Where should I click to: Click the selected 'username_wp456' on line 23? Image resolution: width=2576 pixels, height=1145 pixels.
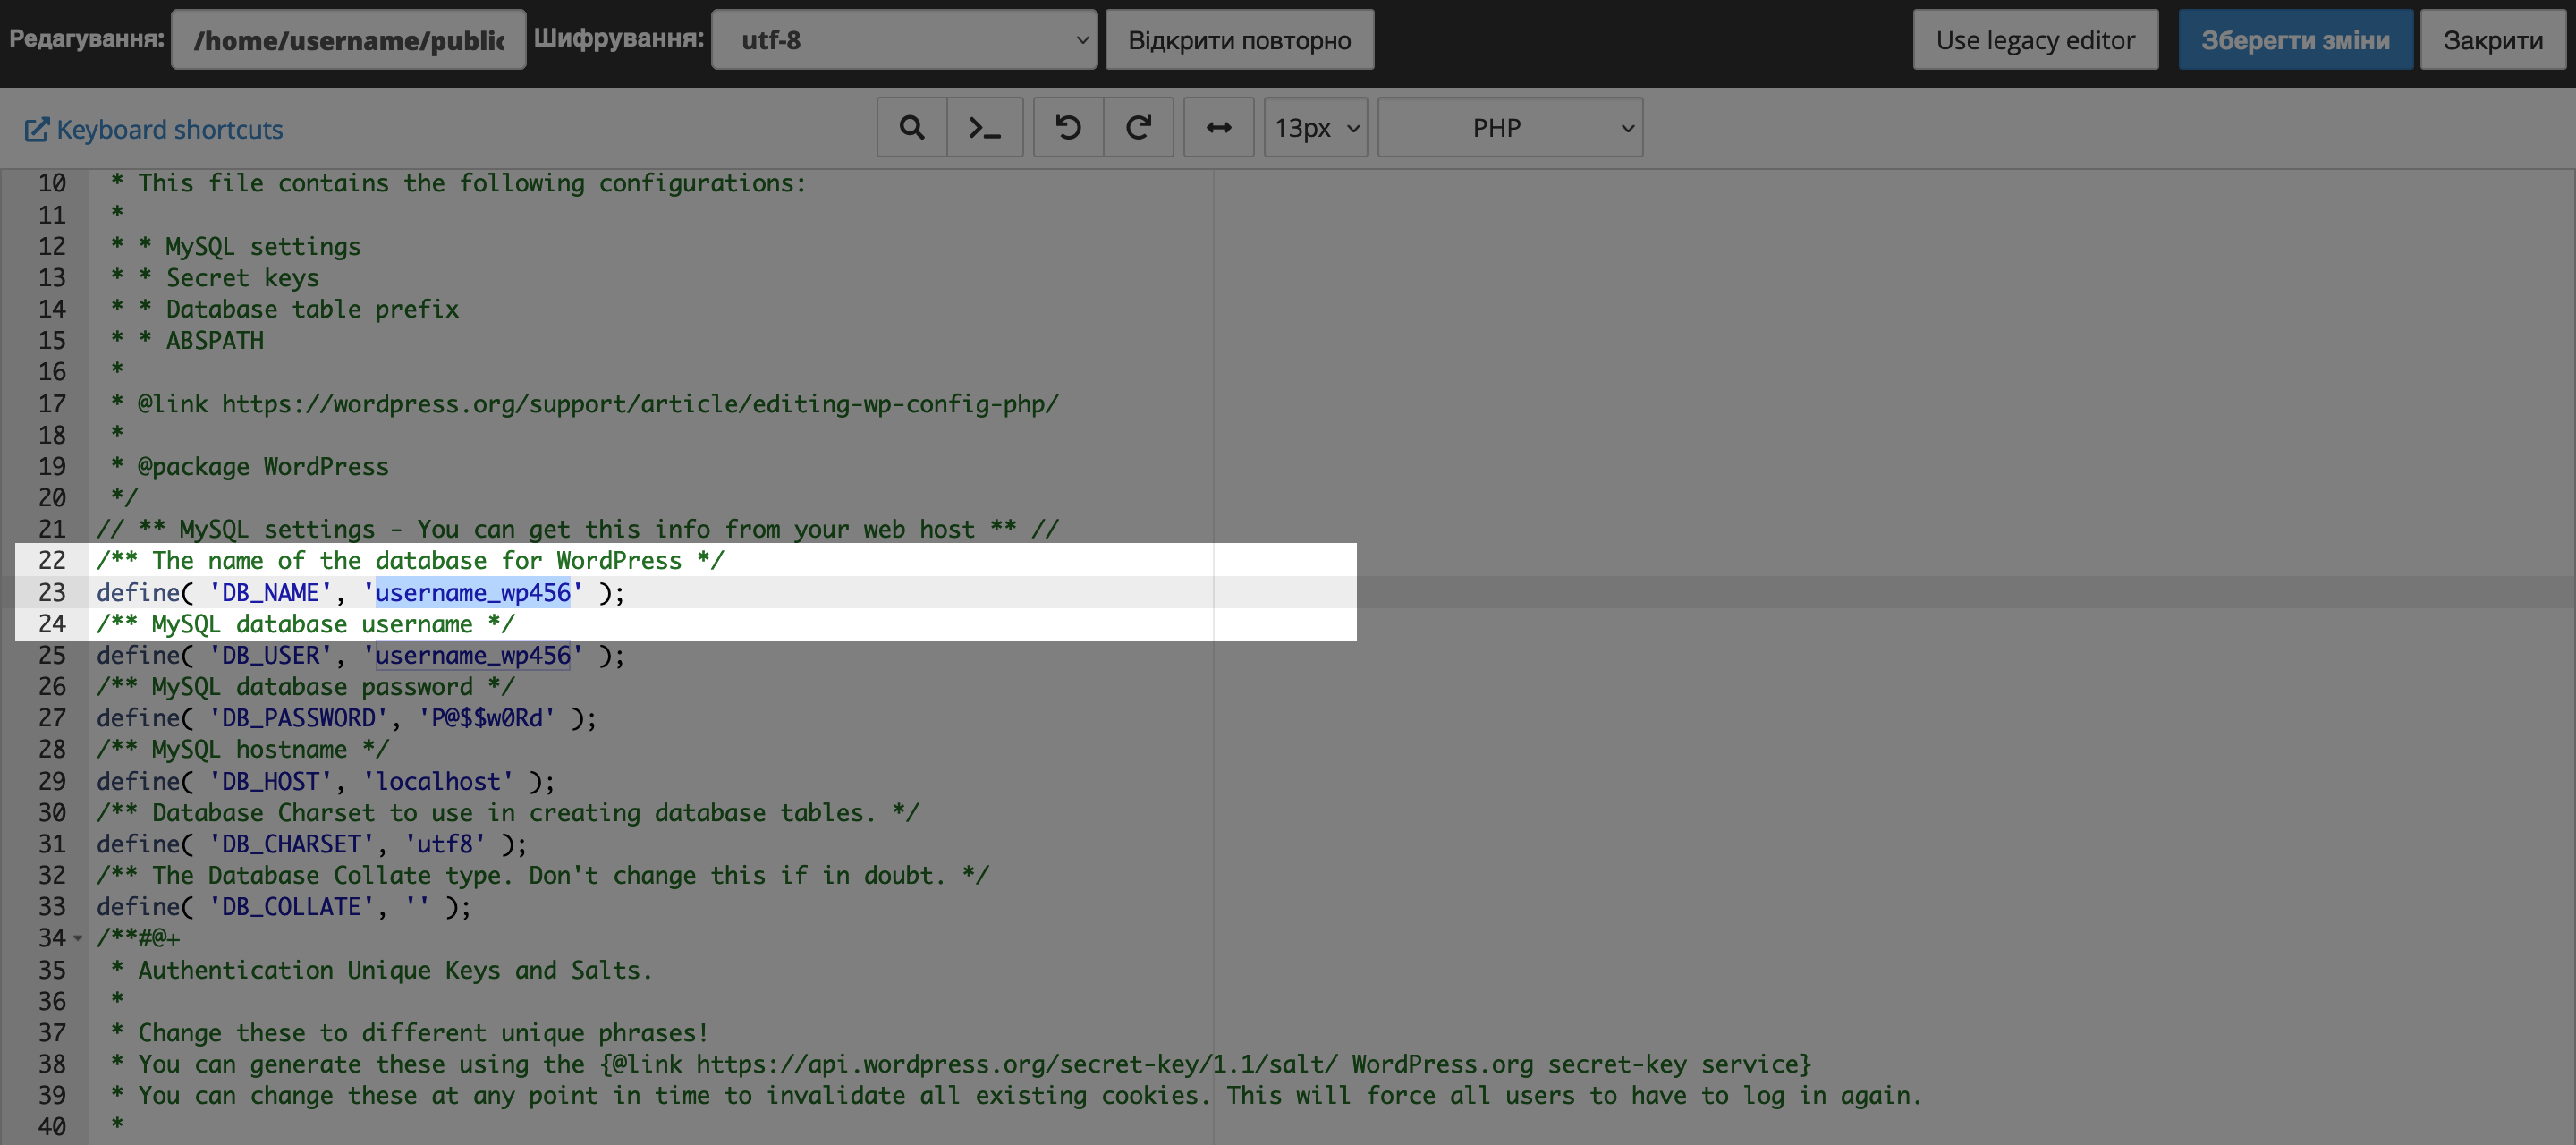click(473, 593)
